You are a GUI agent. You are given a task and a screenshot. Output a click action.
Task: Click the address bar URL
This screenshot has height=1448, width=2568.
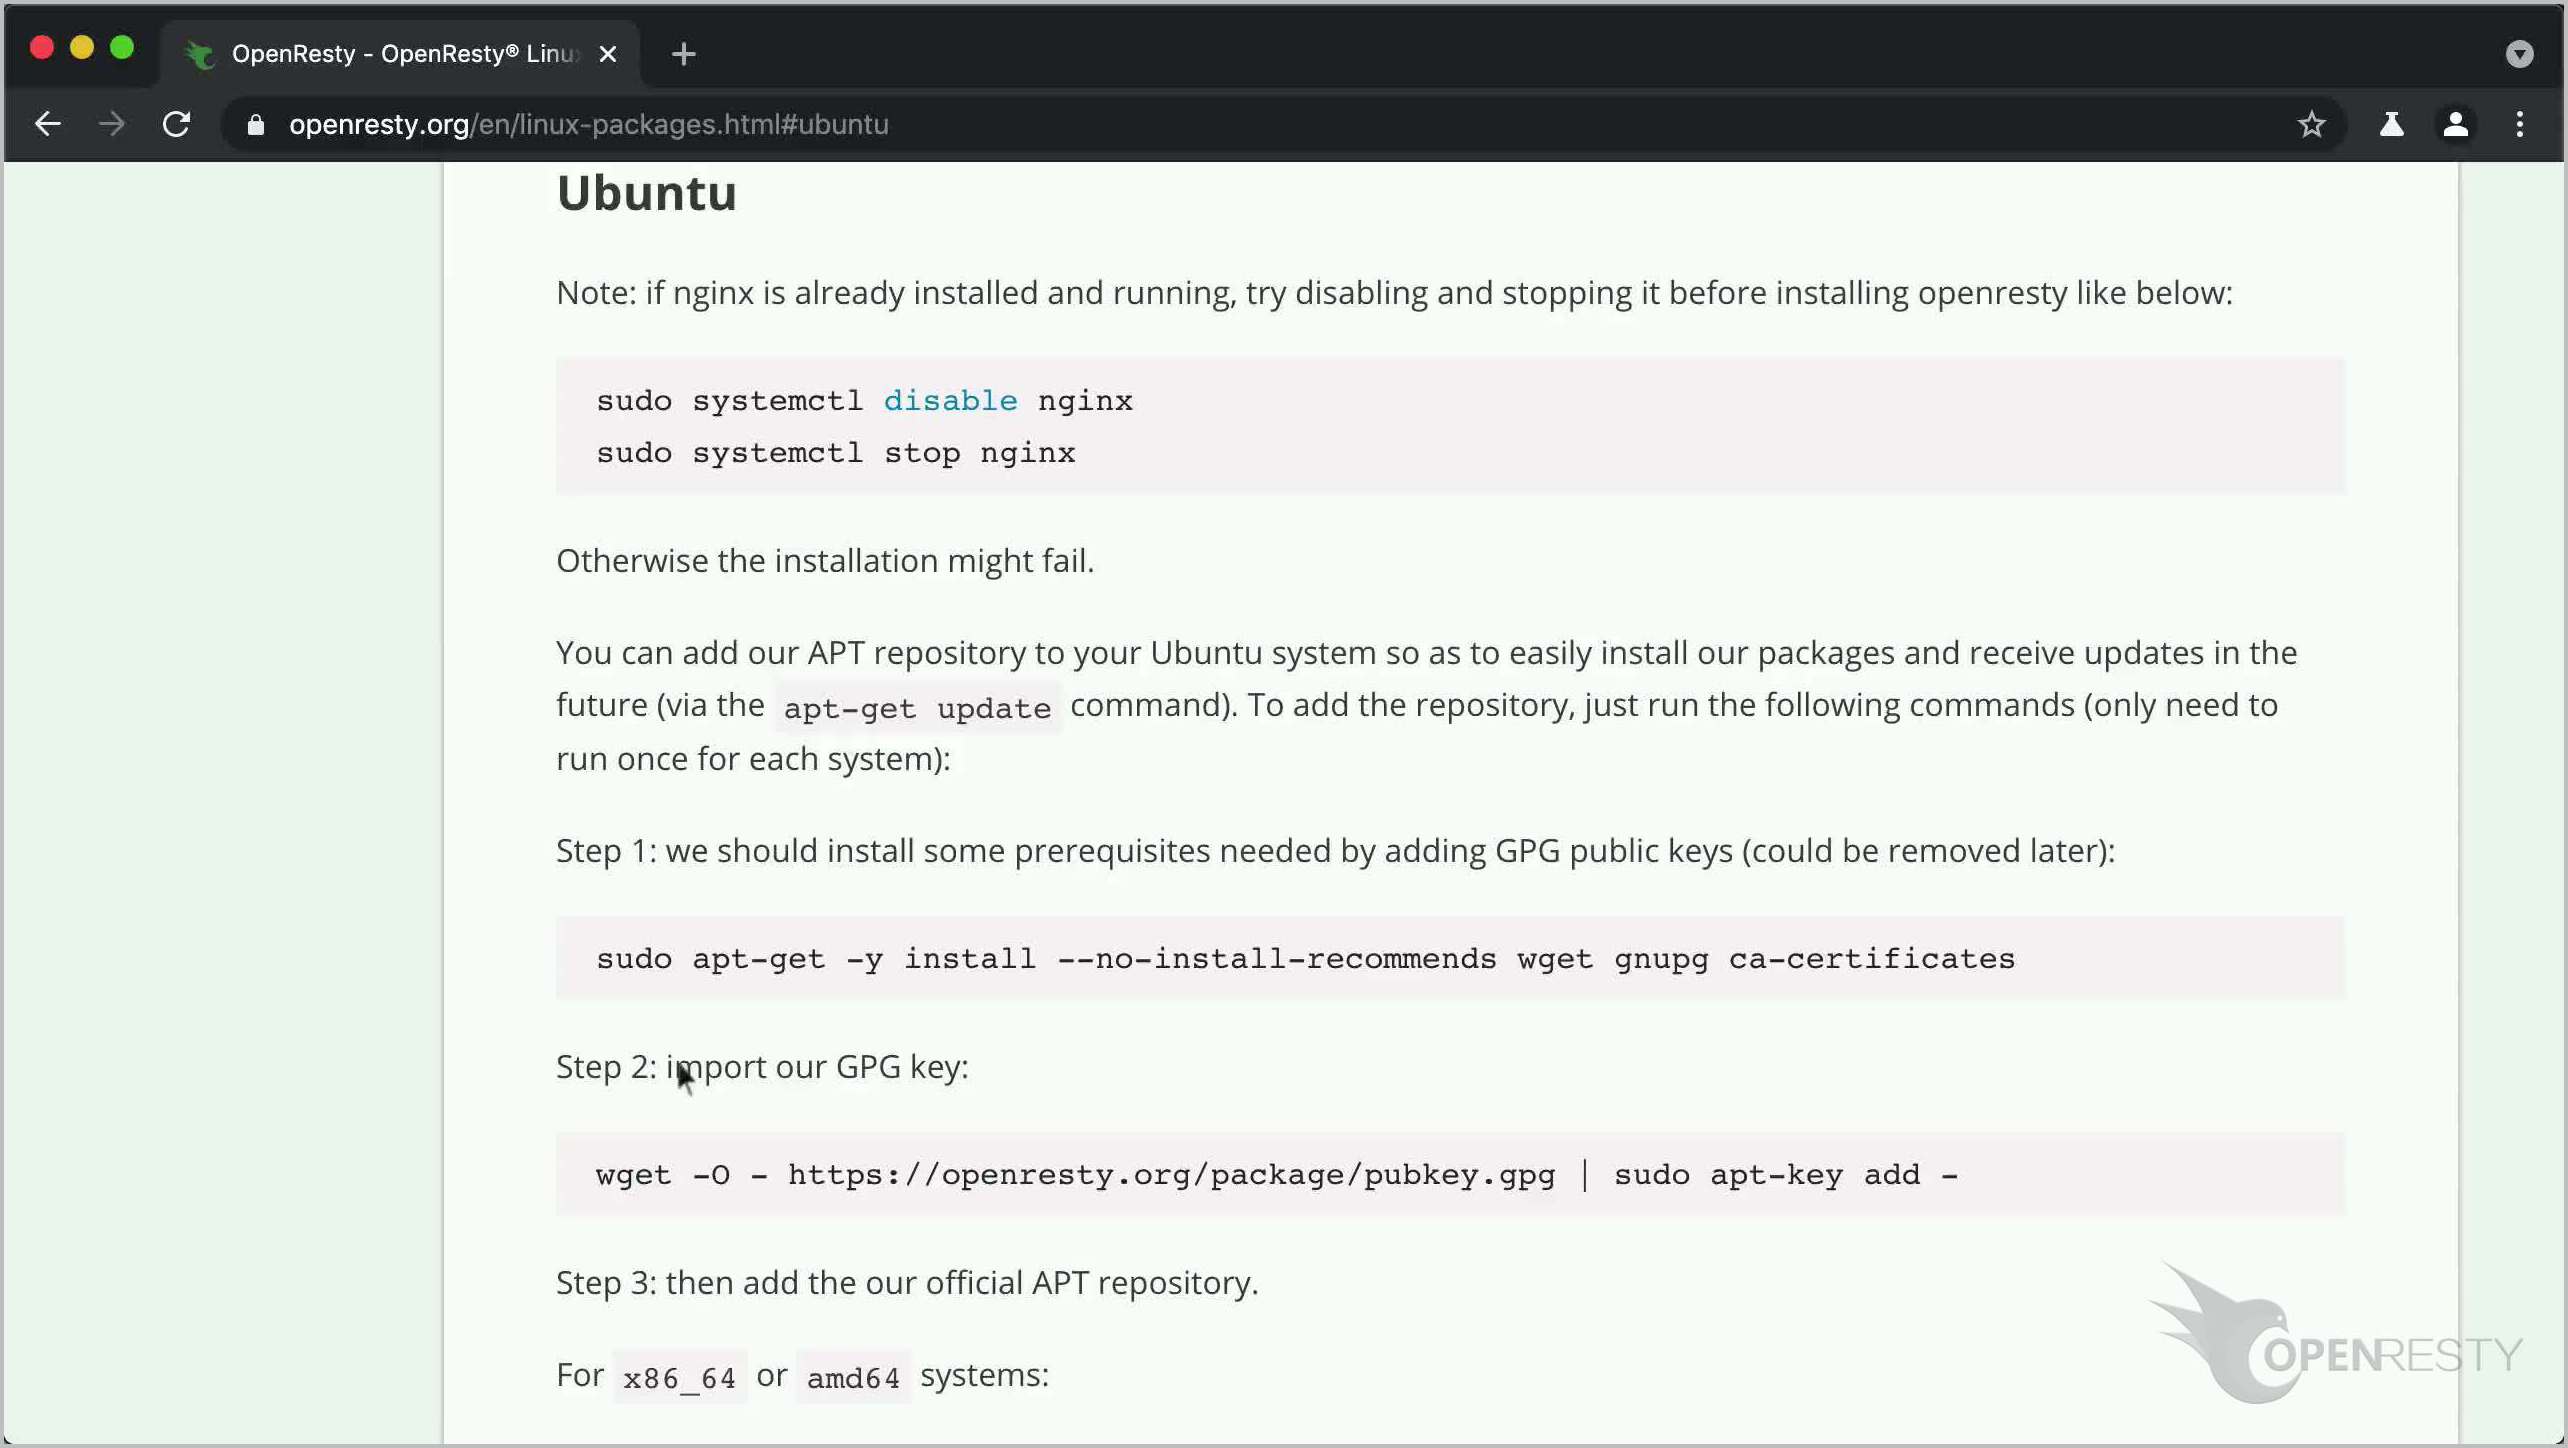coord(588,124)
